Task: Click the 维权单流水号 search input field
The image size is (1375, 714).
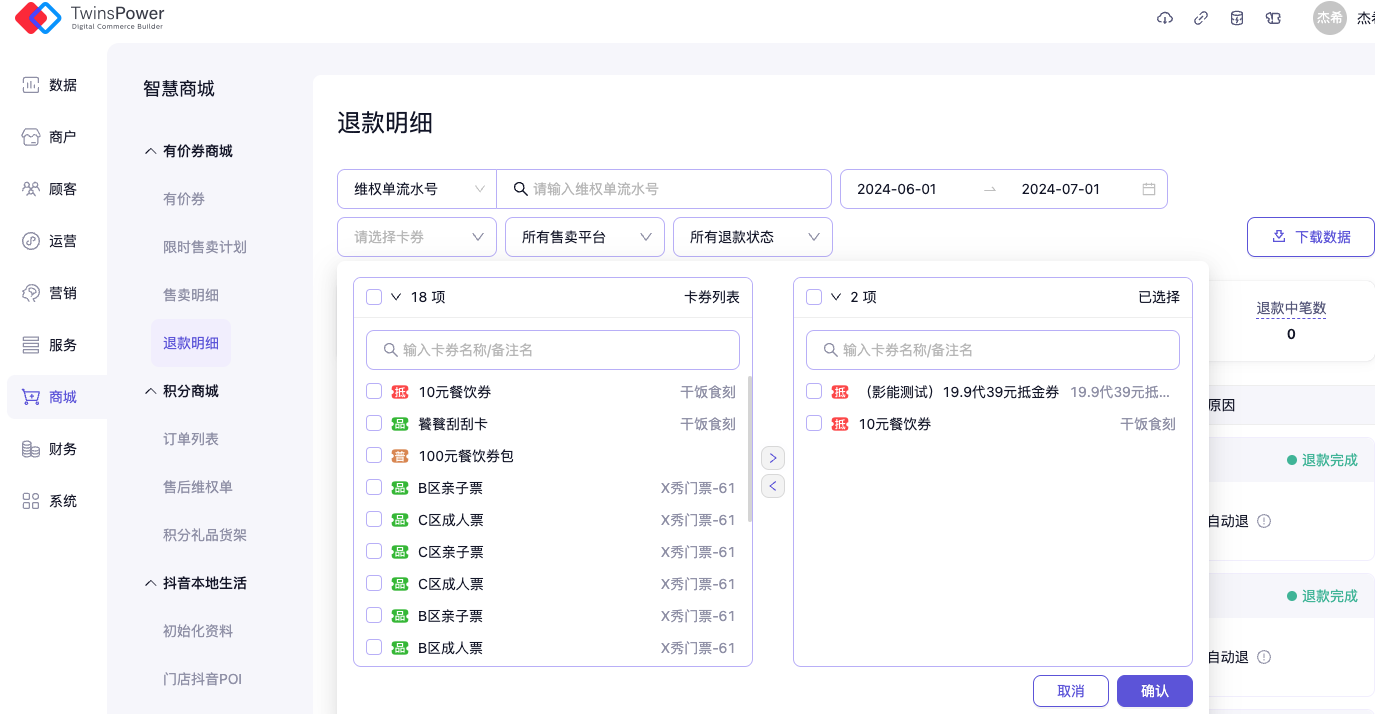Action: pos(675,189)
